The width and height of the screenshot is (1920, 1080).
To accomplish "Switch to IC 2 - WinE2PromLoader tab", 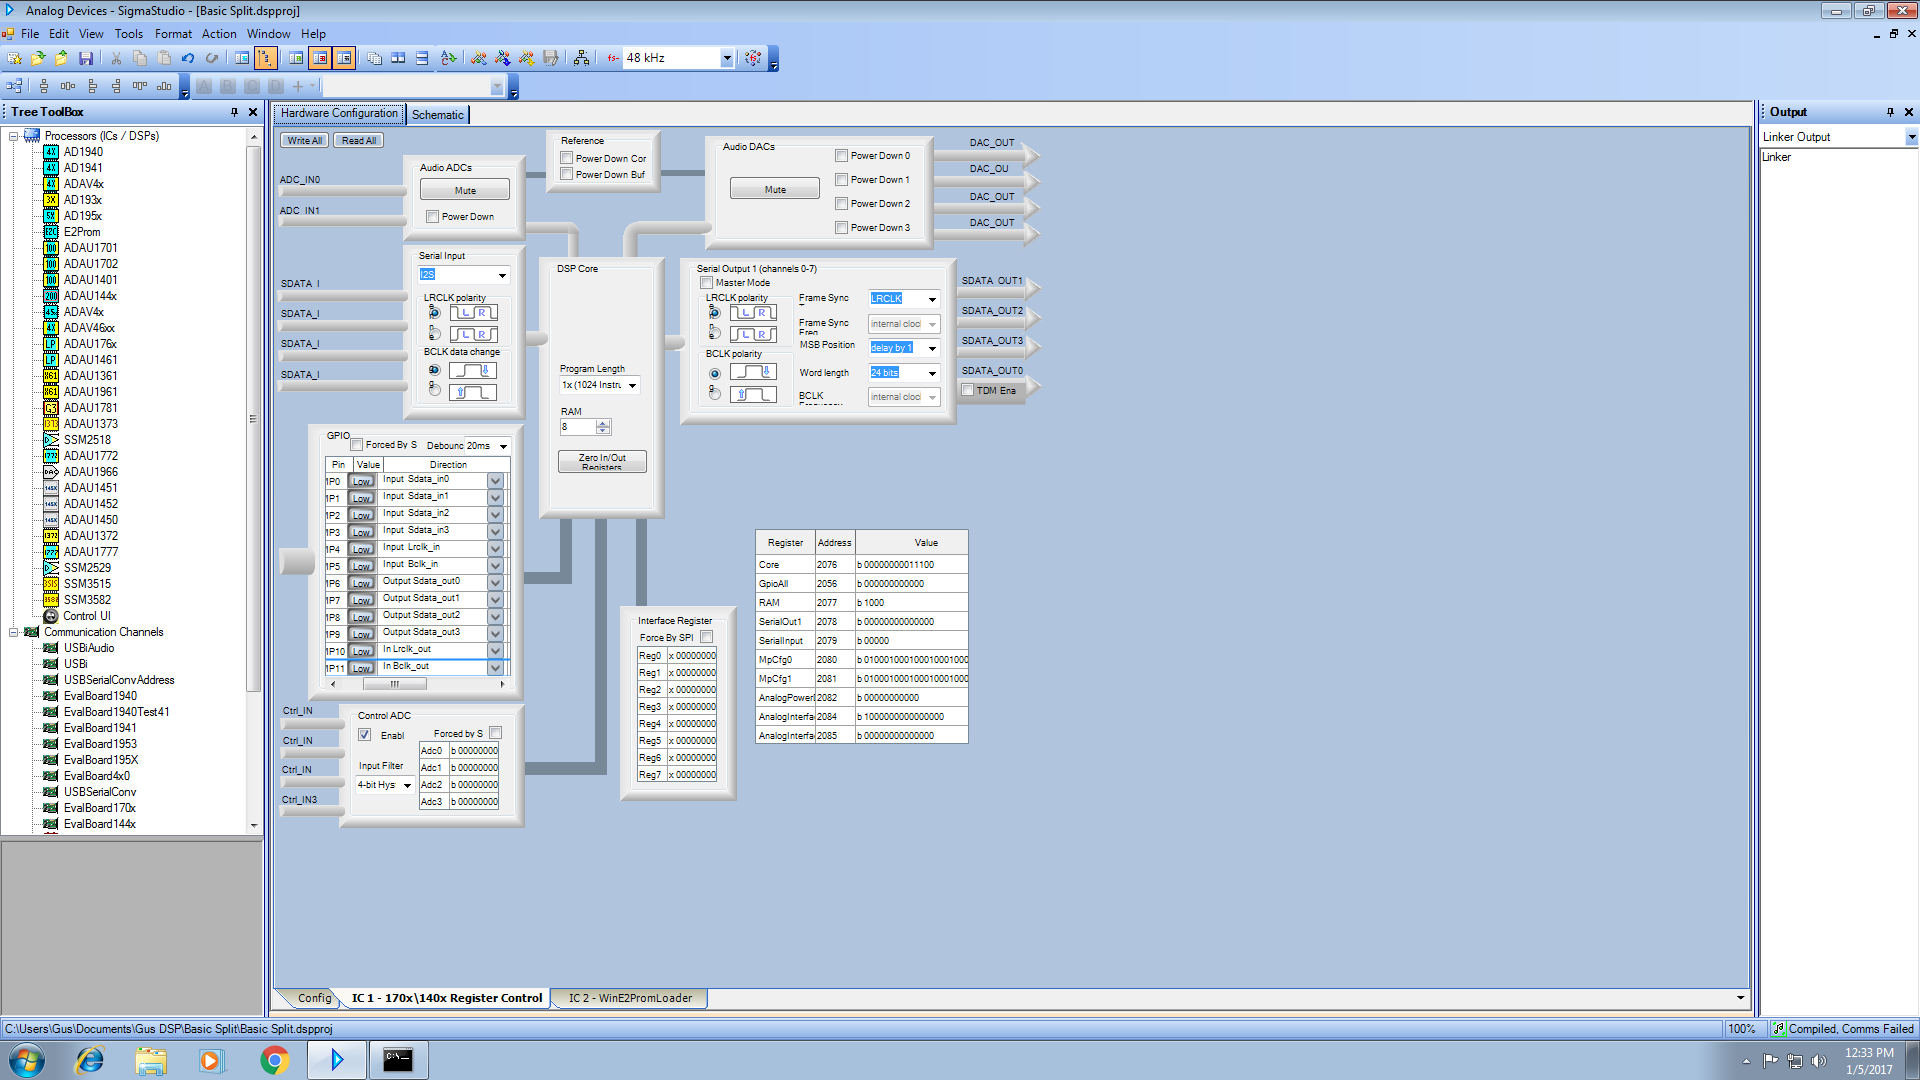I will pyautogui.click(x=630, y=998).
